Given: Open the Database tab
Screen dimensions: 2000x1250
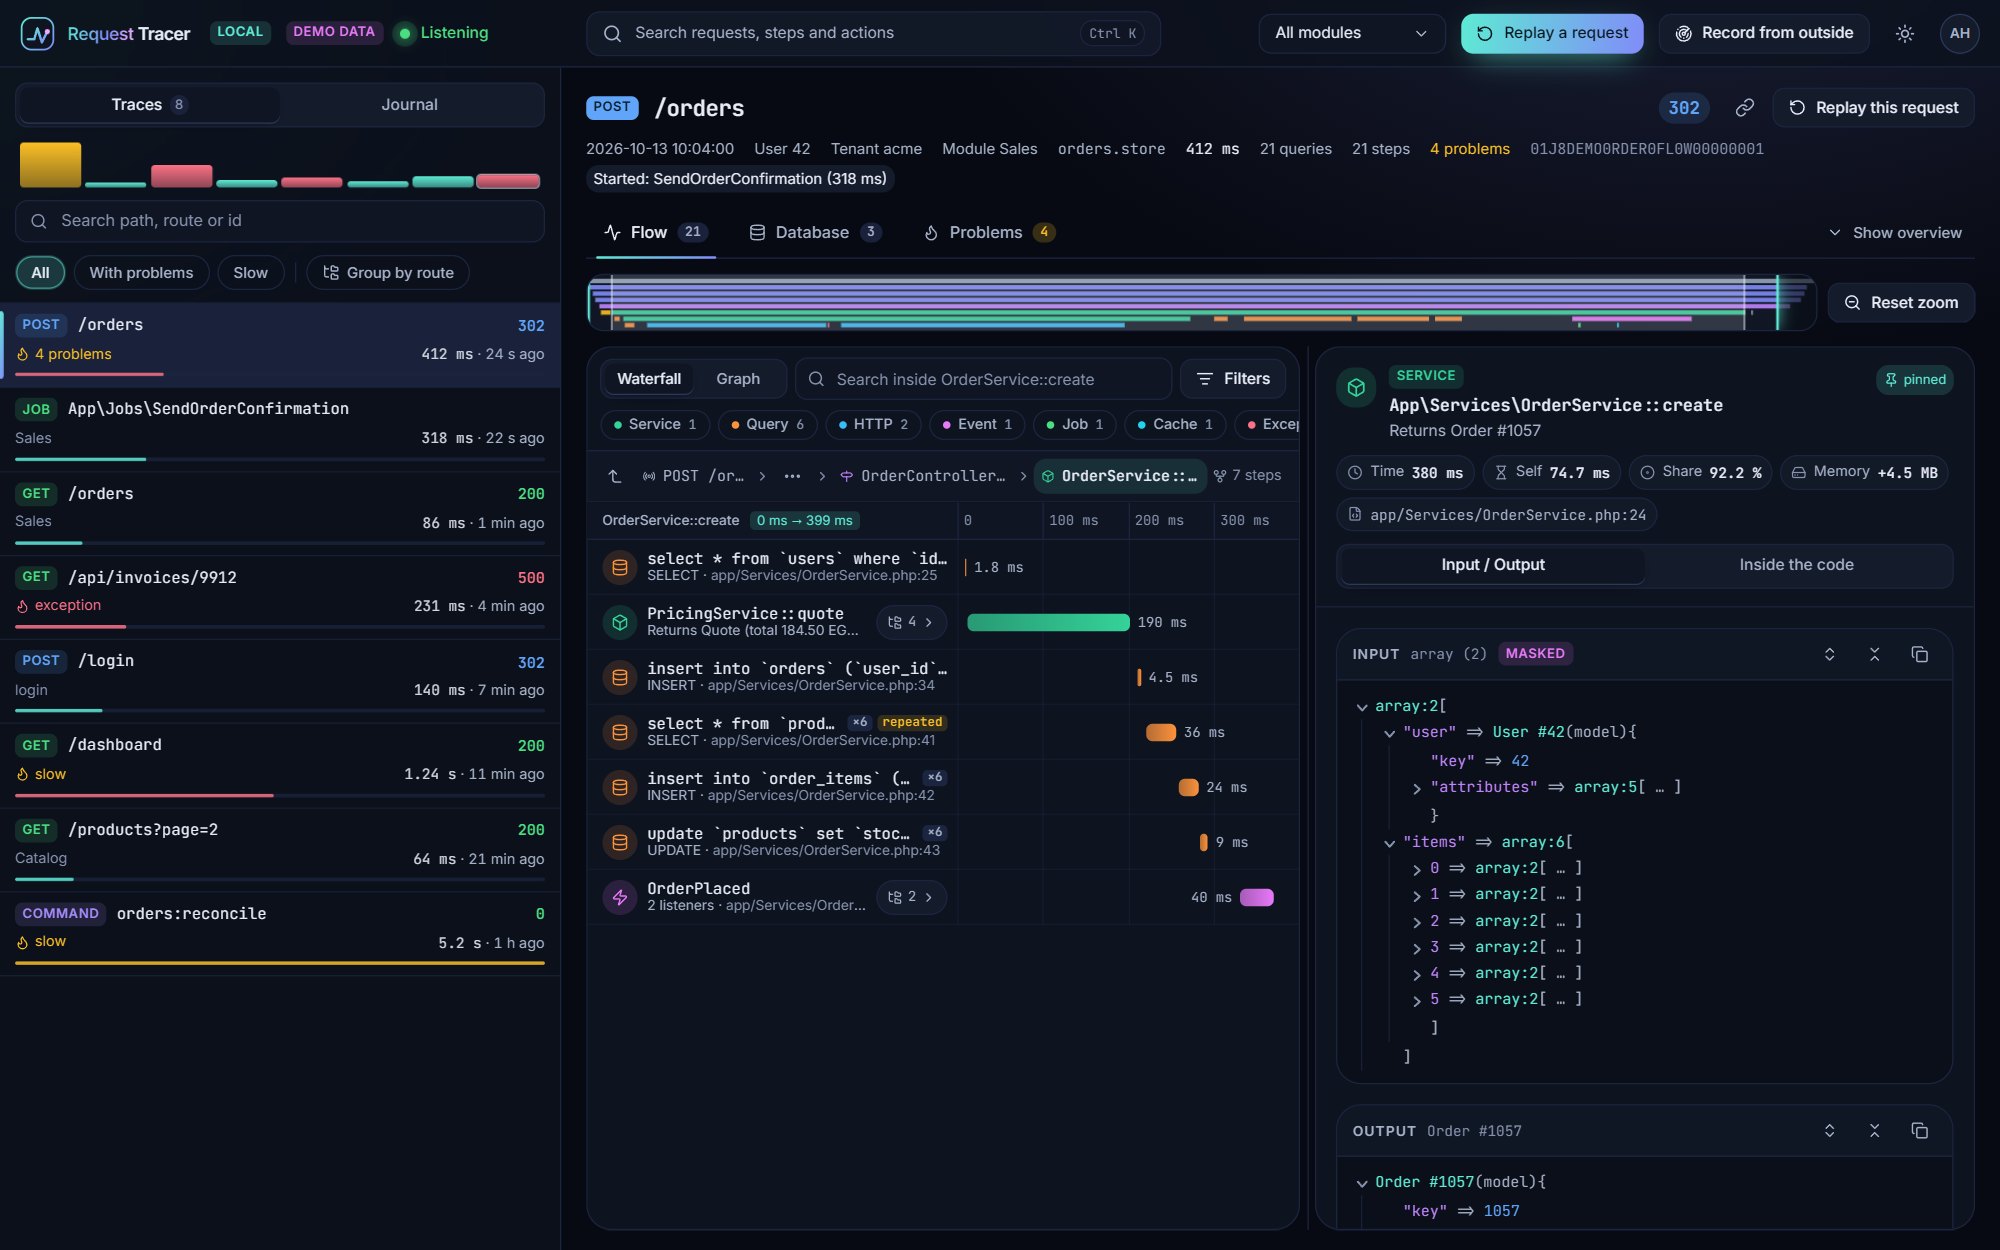Looking at the screenshot, I should click(x=814, y=233).
